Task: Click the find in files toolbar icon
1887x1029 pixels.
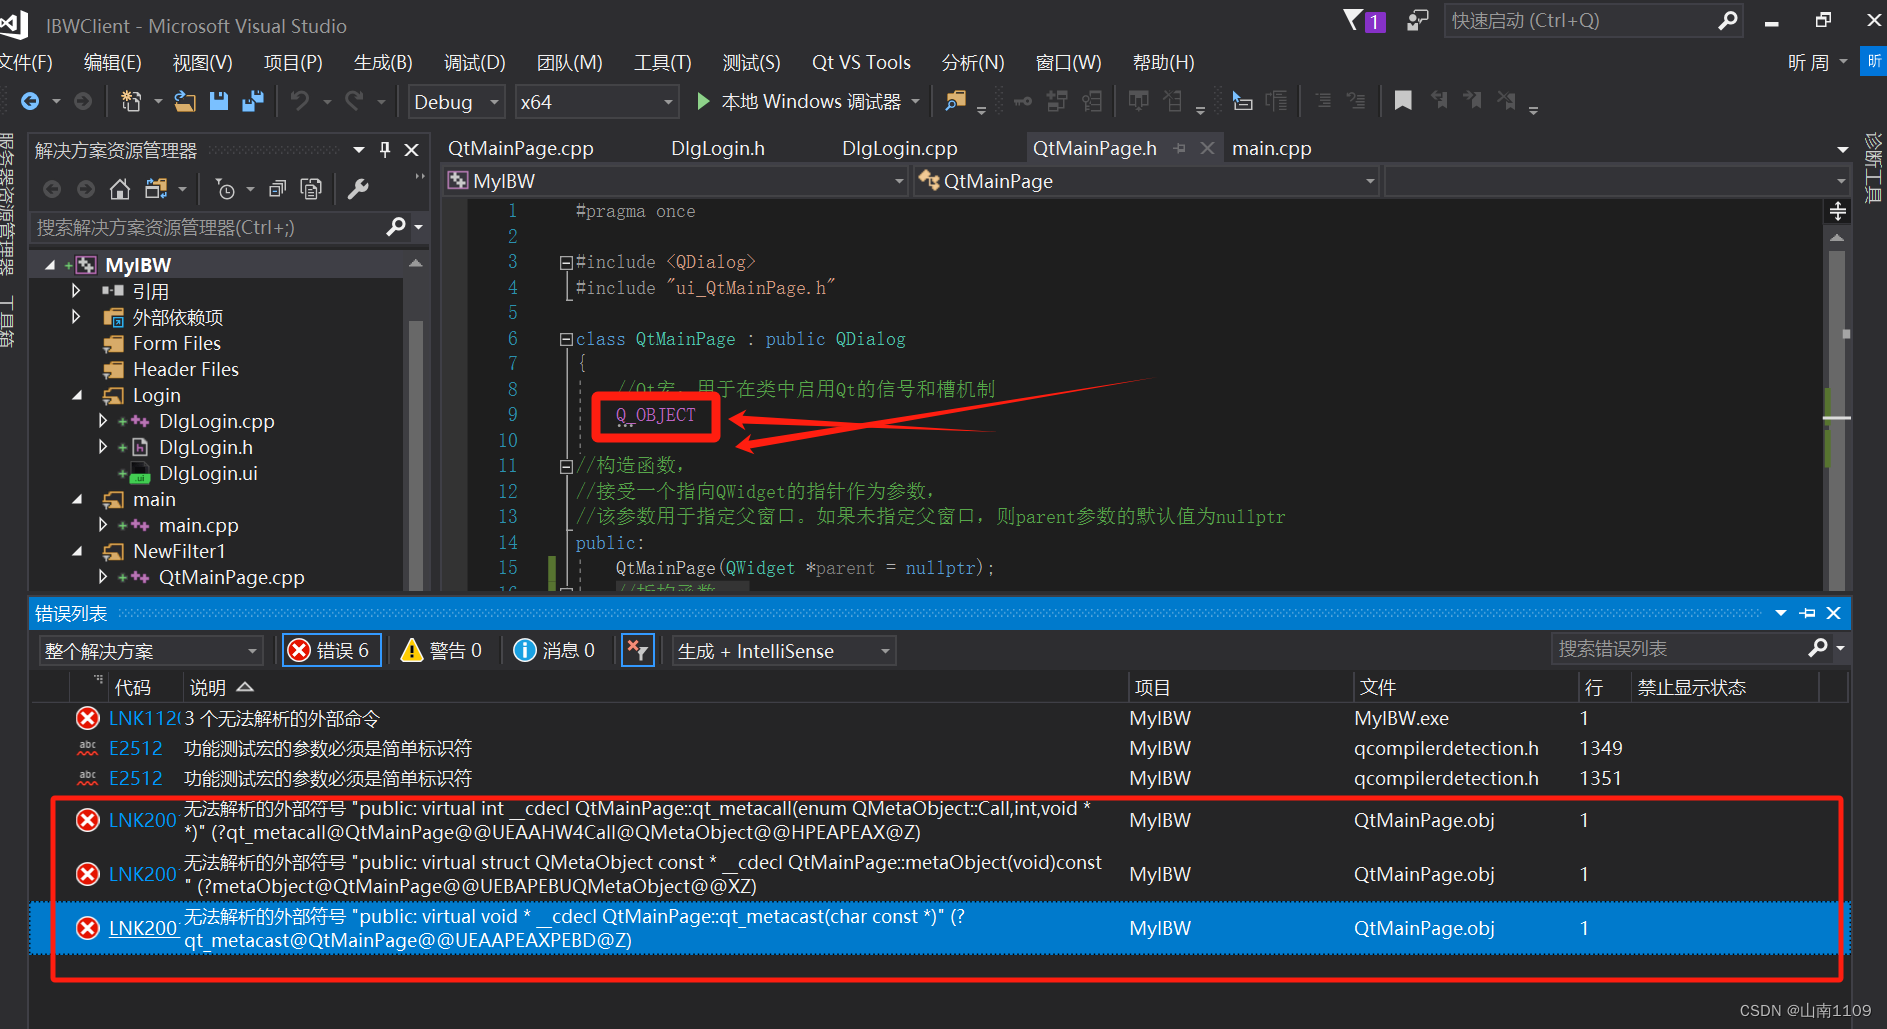Action: 956,101
